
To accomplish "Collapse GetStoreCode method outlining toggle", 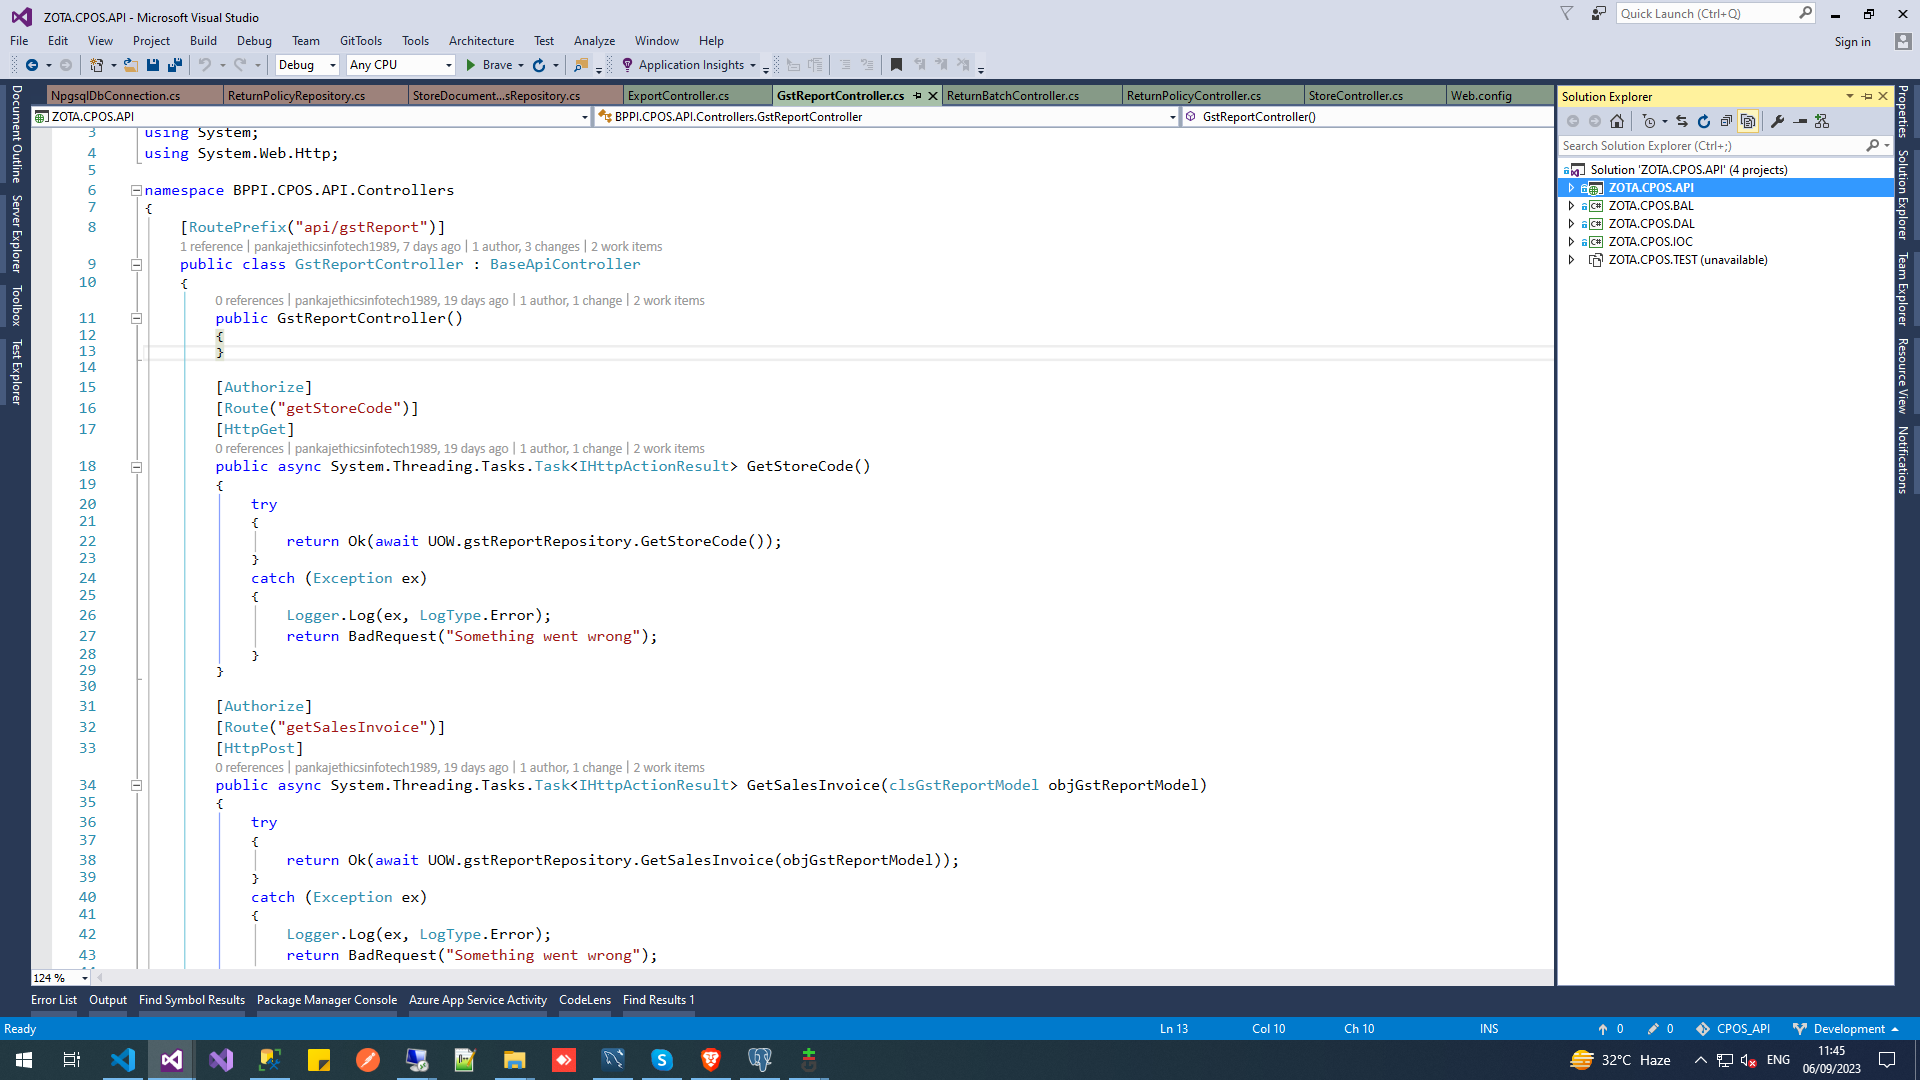I will click(136, 467).
